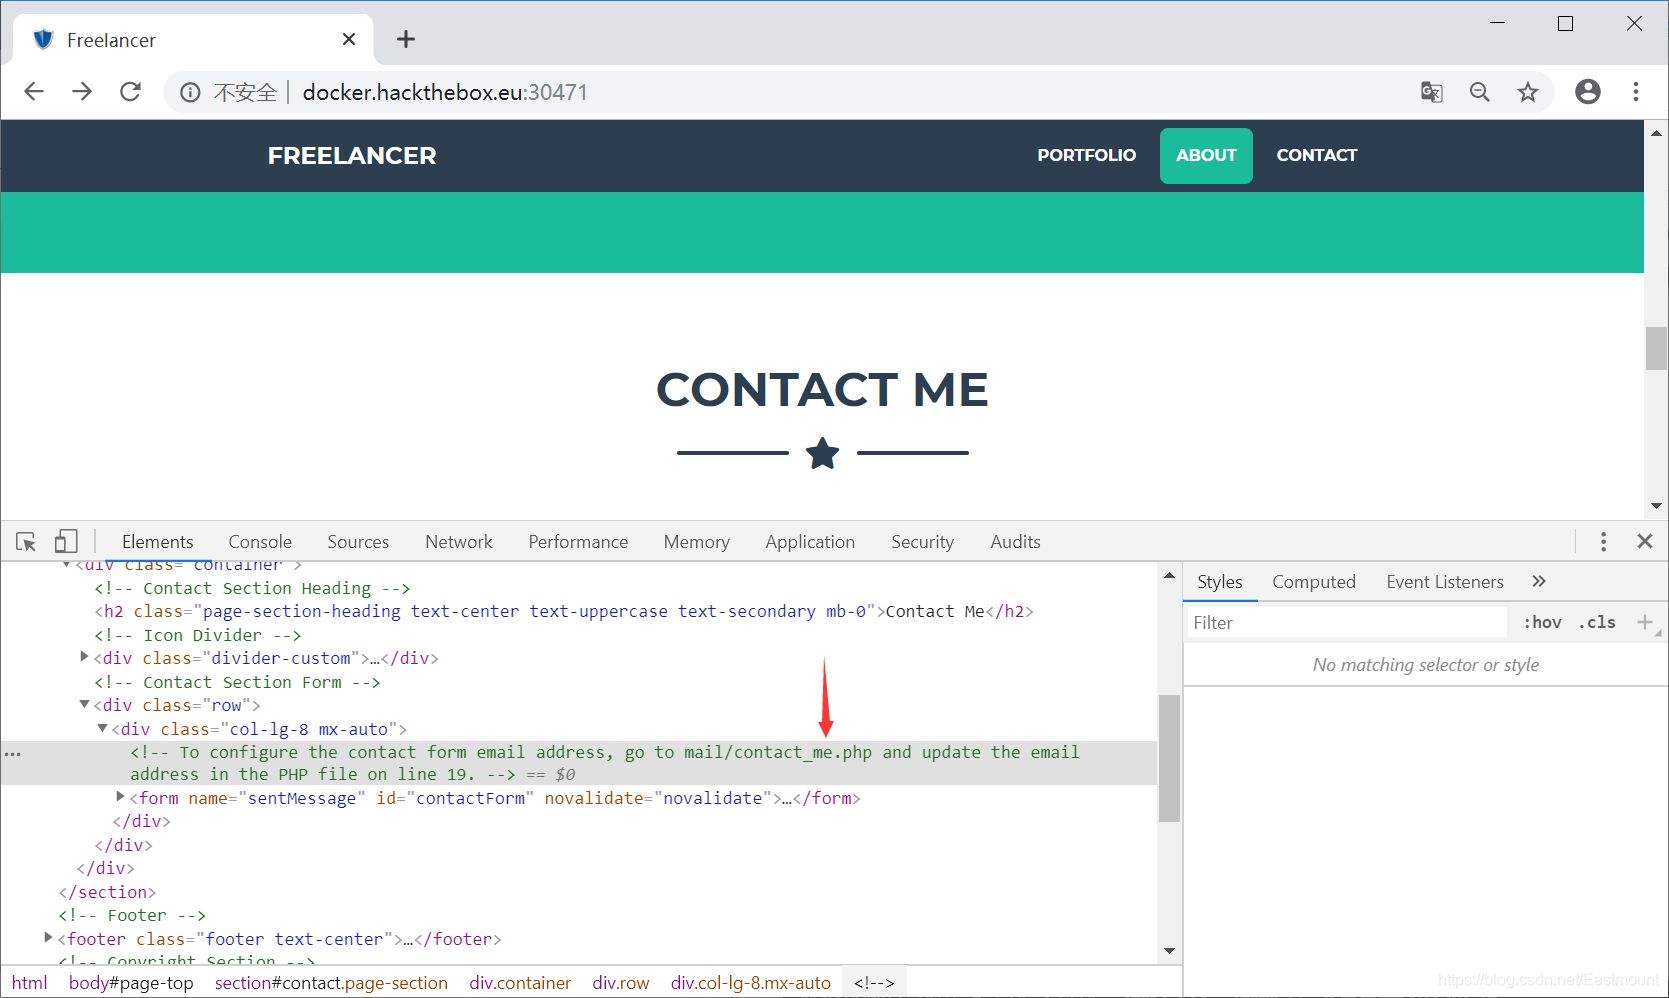Viewport: 1669px width, 998px height.
Task: Click div.col-lg-8.mx-auto breadcrumb
Action: (x=751, y=983)
